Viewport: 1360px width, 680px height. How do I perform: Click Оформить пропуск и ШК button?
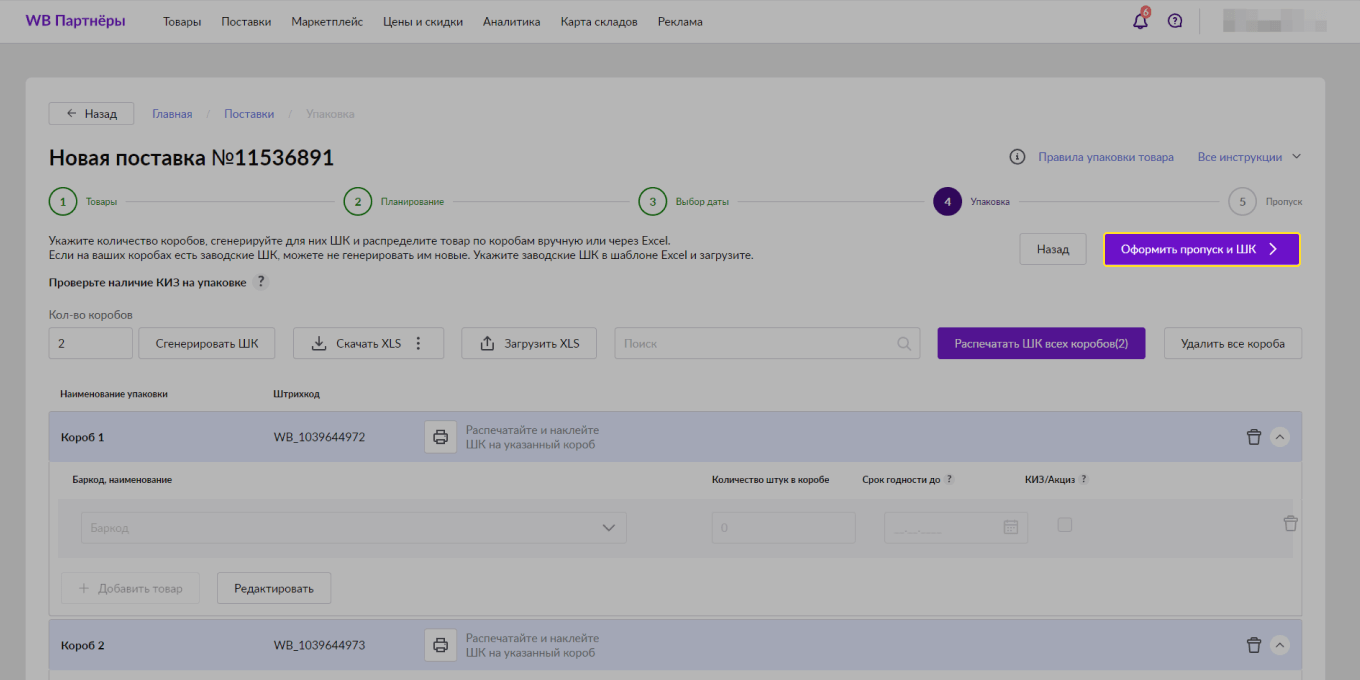[x=1201, y=249]
